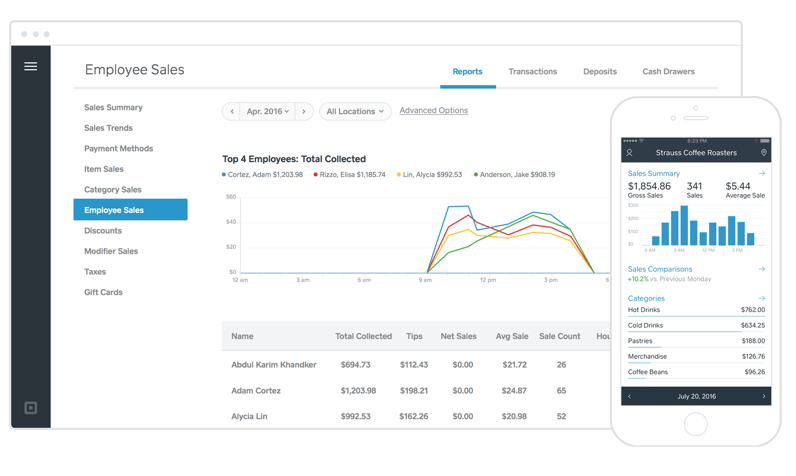The height and width of the screenshot is (476, 796).
Task: Open Modifier Sales report
Action: click(x=111, y=251)
